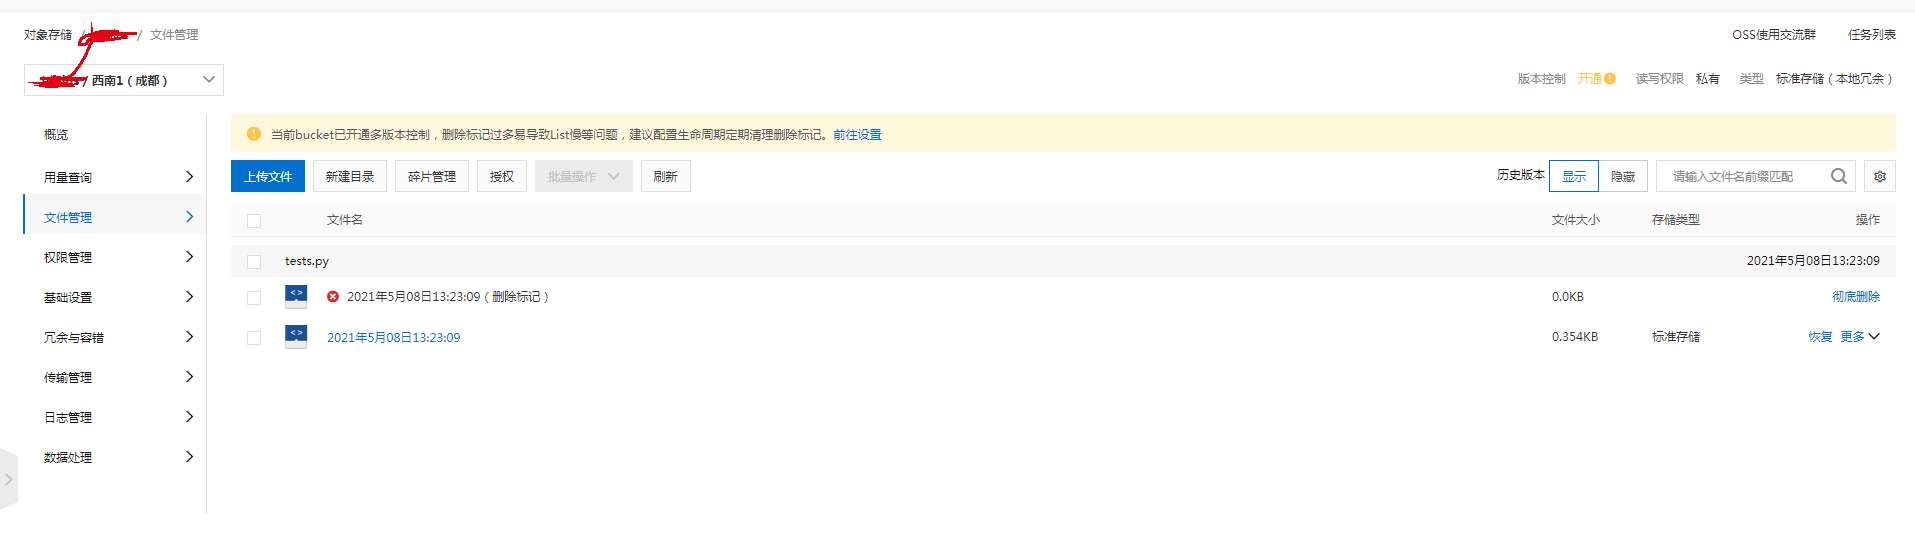Select 显示 for history versions
The height and width of the screenshot is (554, 1915).
pyautogui.click(x=1574, y=176)
